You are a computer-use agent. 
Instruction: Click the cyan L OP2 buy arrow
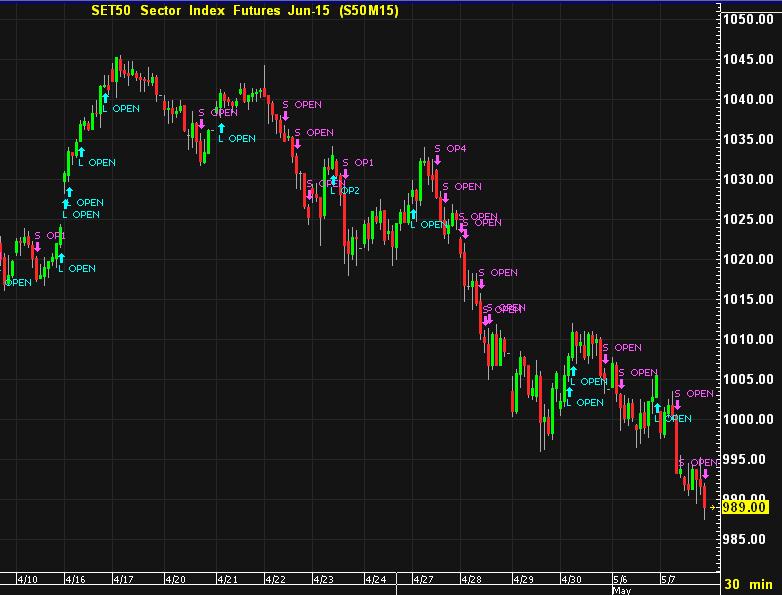(x=333, y=181)
